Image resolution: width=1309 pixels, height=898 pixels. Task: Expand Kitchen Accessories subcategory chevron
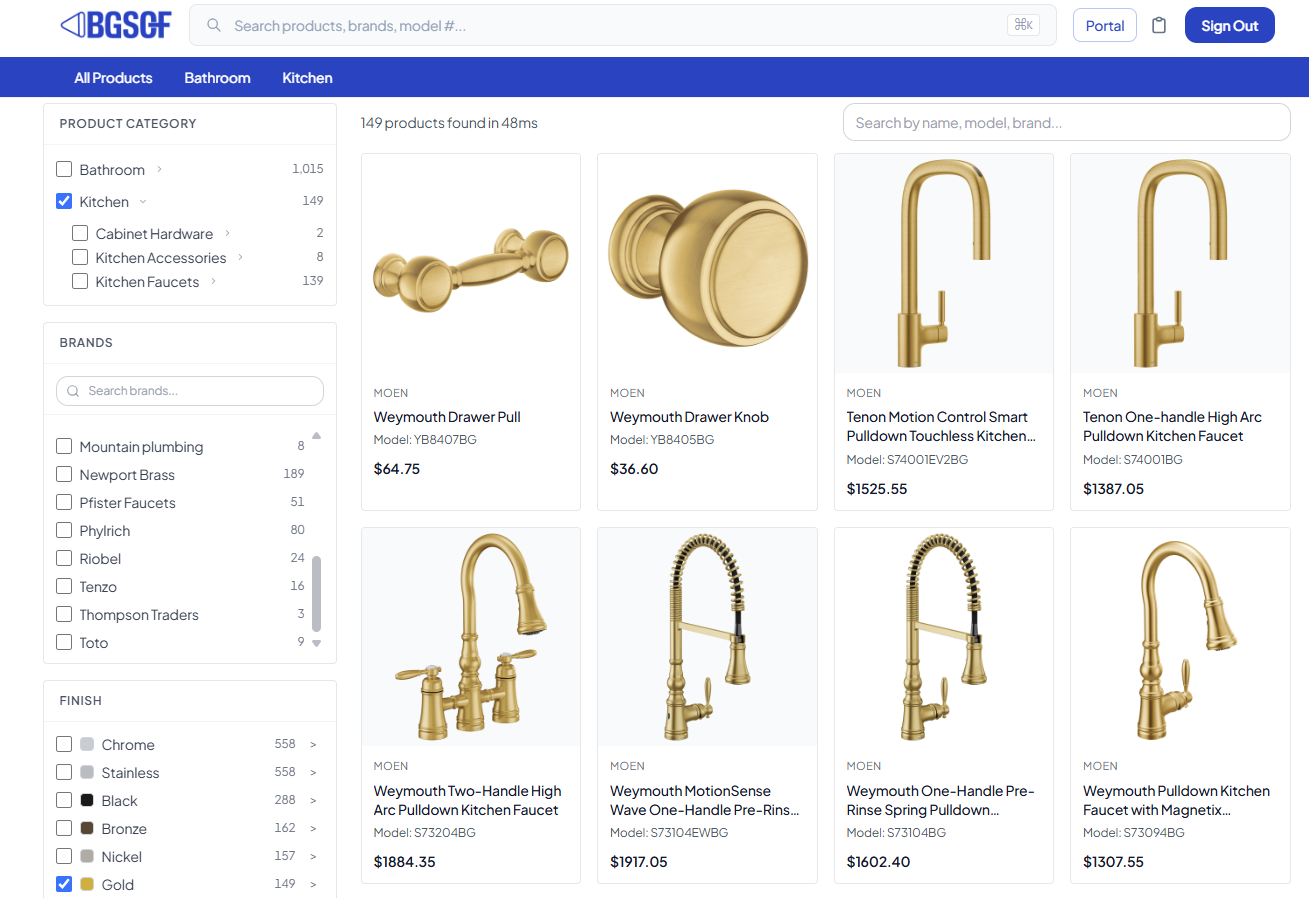(241, 257)
